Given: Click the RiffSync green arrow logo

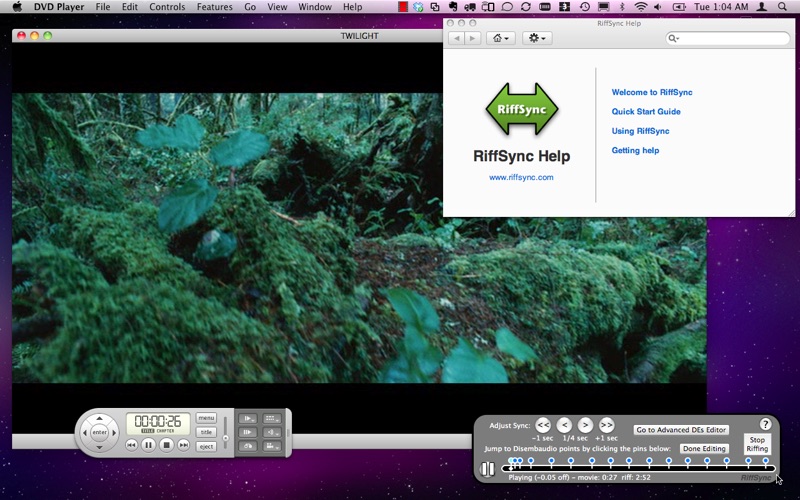Looking at the screenshot, I should coord(521,109).
